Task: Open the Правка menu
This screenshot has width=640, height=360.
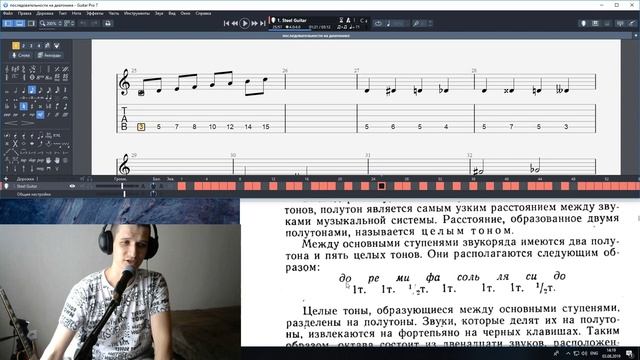Action: [24, 13]
